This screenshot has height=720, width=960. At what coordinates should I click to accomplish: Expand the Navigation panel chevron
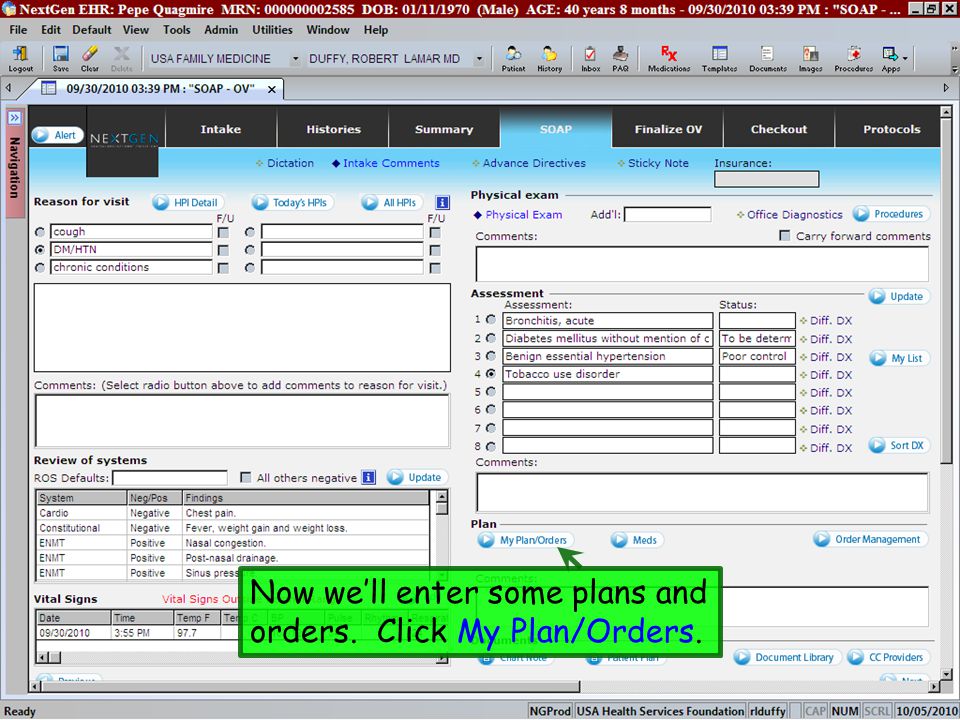14,117
